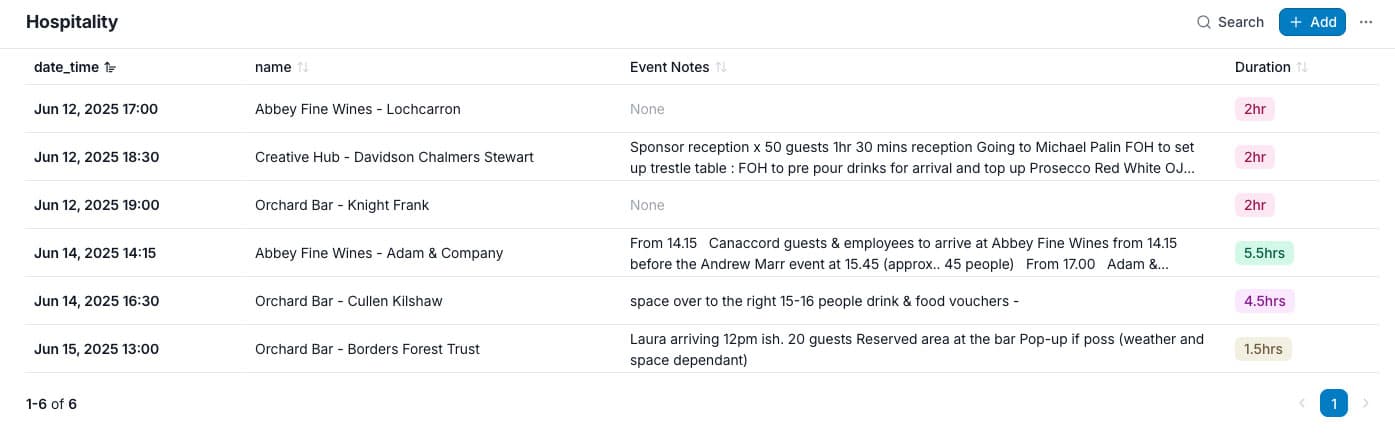Open Abbey Fine Wines - Lochcarron row
This screenshot has height=434, width=1395.
pos(697,109)
